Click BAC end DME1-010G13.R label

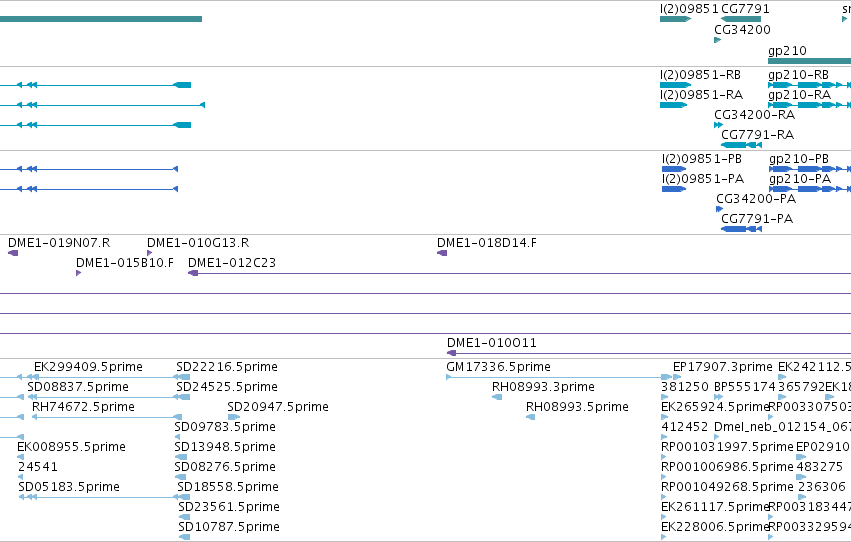[x=198, y=243]
